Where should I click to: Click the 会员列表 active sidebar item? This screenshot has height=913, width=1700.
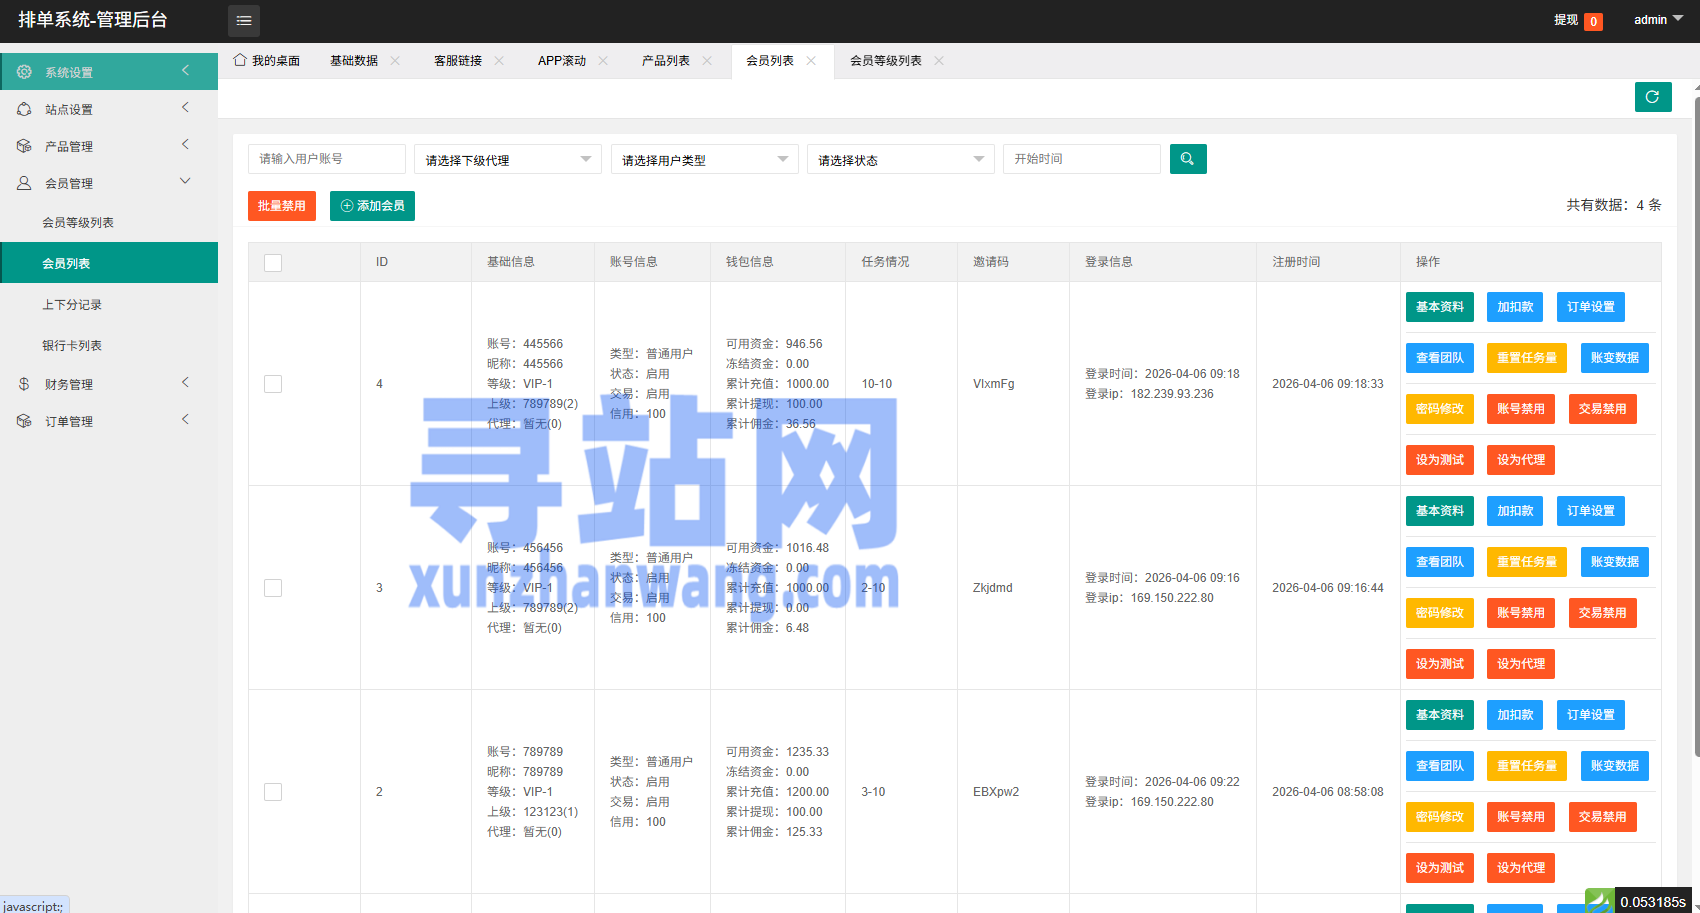point(109,263)
